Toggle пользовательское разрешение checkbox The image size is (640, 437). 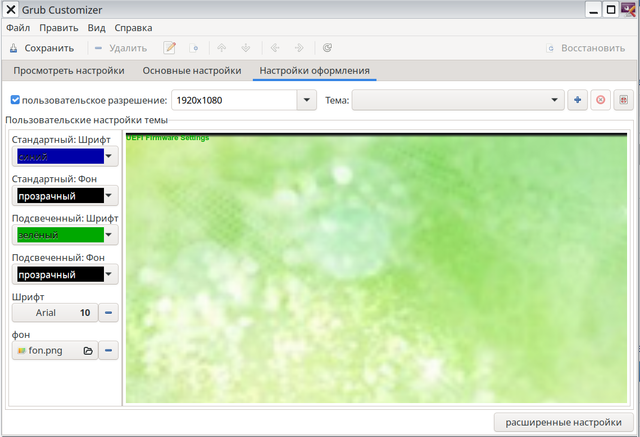click(15, 100)
